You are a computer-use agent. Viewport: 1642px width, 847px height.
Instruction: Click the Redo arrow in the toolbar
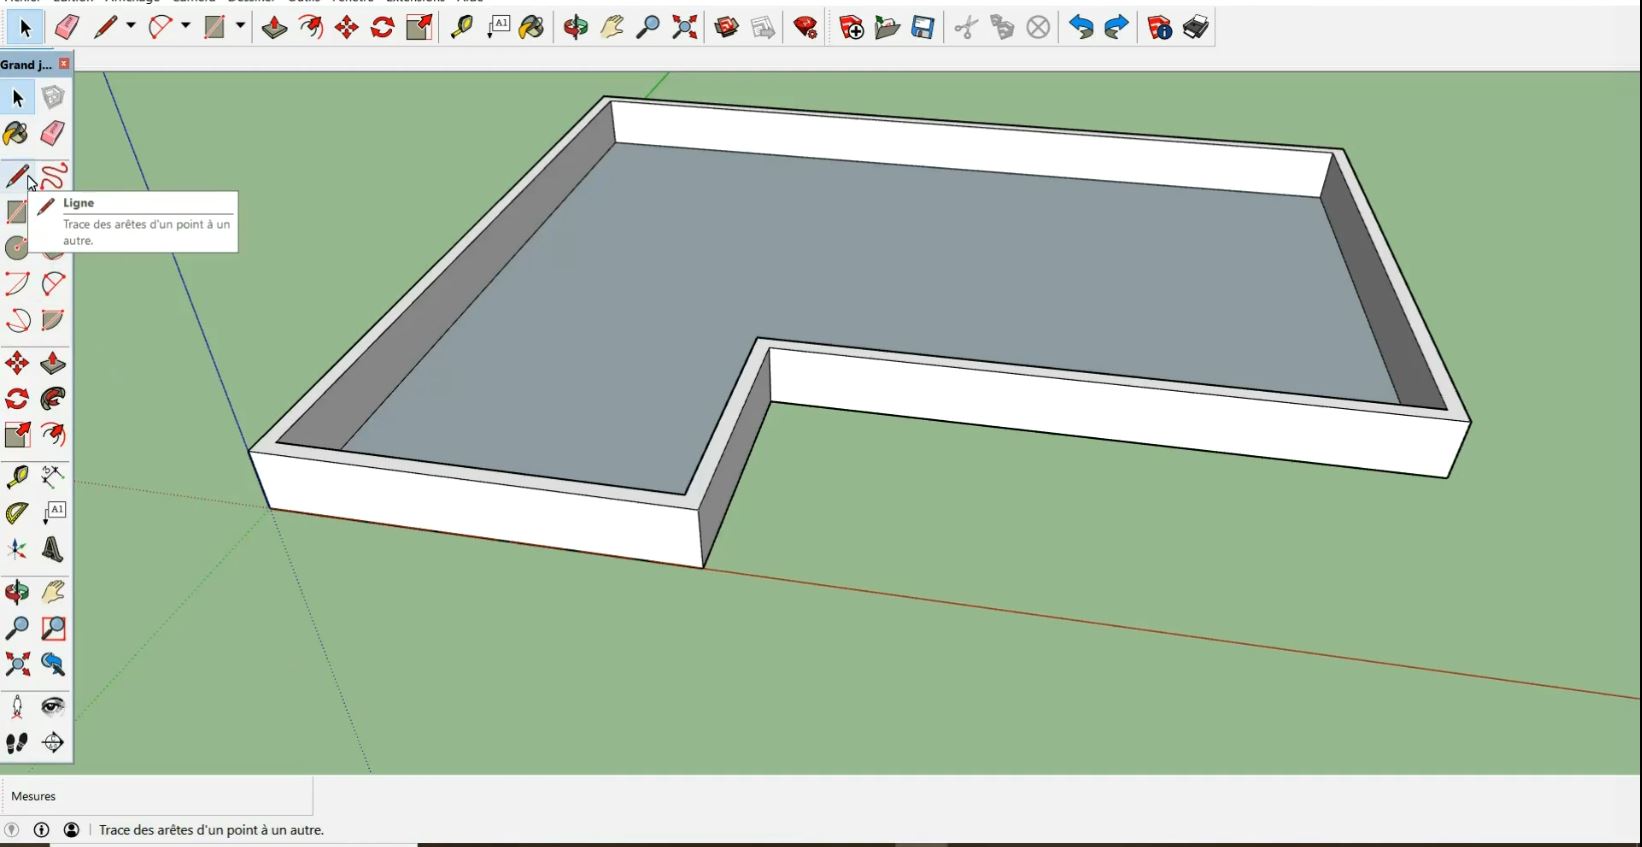click(1116, 27)
